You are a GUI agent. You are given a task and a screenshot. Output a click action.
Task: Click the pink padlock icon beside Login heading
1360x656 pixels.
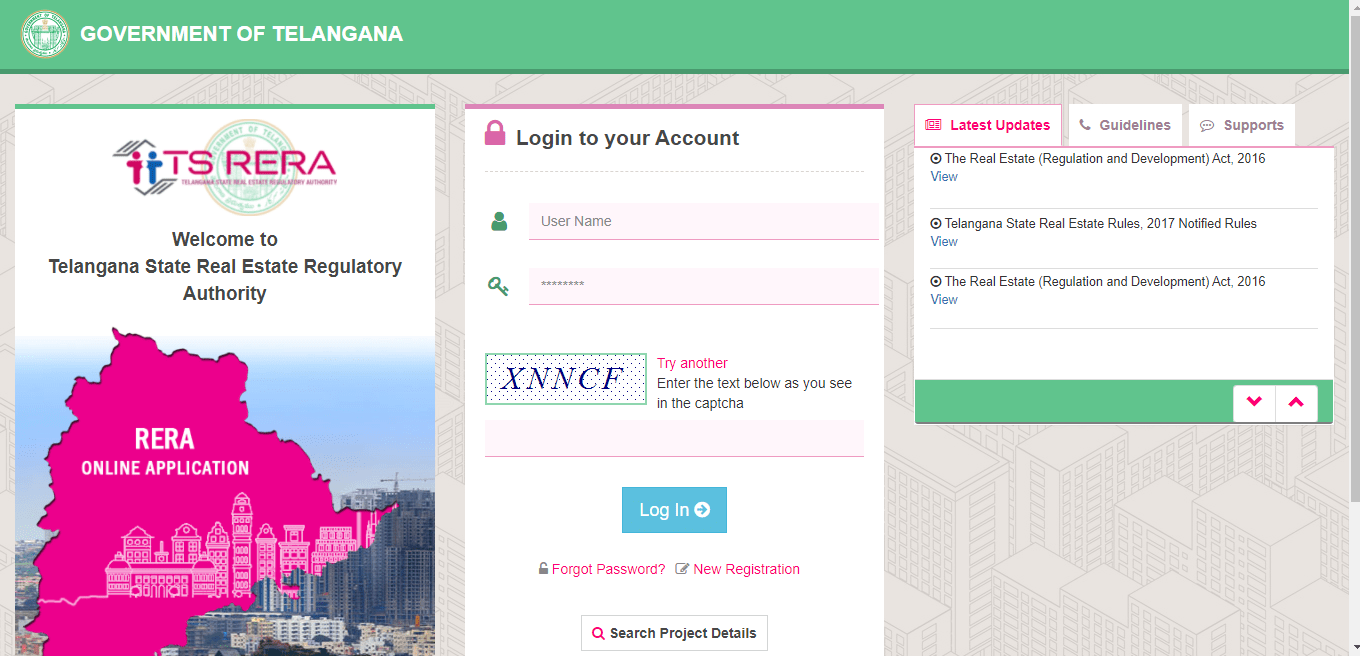495,133
